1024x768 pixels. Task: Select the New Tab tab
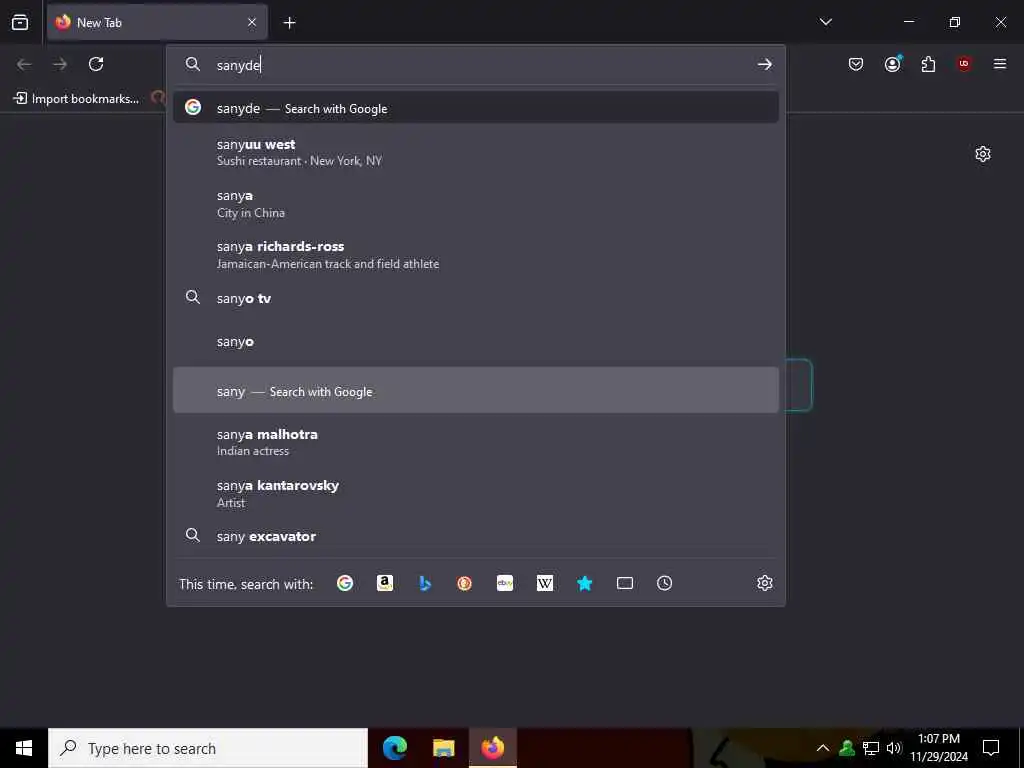pos(157,22)
